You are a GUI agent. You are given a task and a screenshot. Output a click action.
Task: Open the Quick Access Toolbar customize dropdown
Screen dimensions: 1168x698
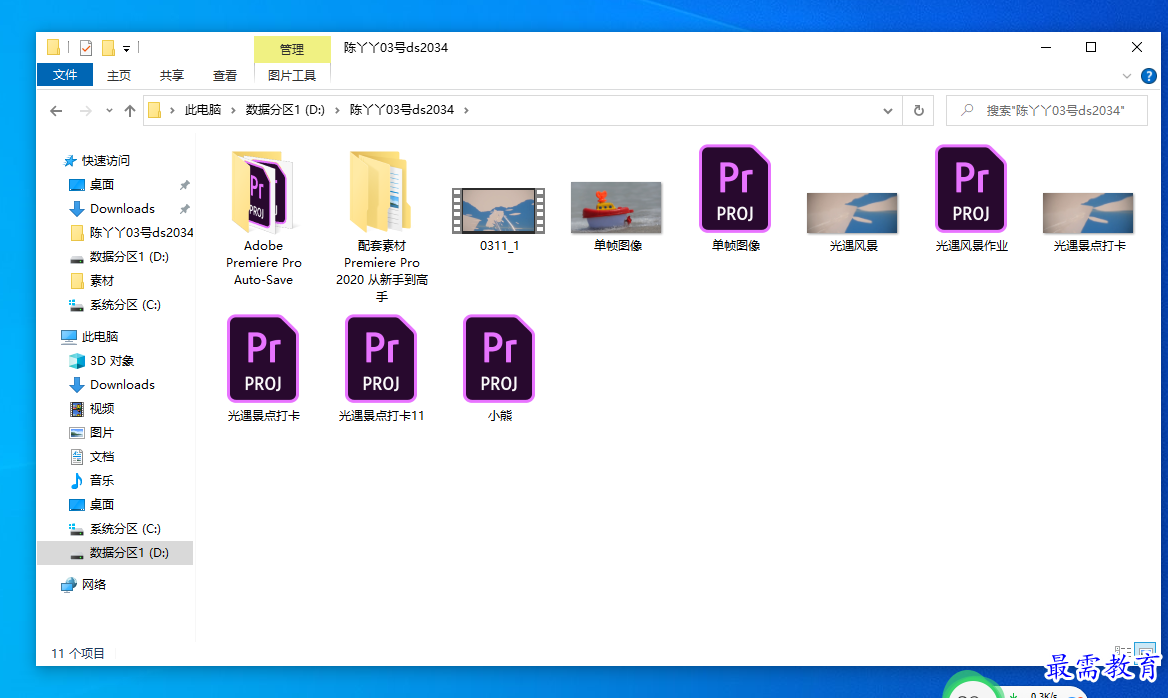click(x=127, y=48)
